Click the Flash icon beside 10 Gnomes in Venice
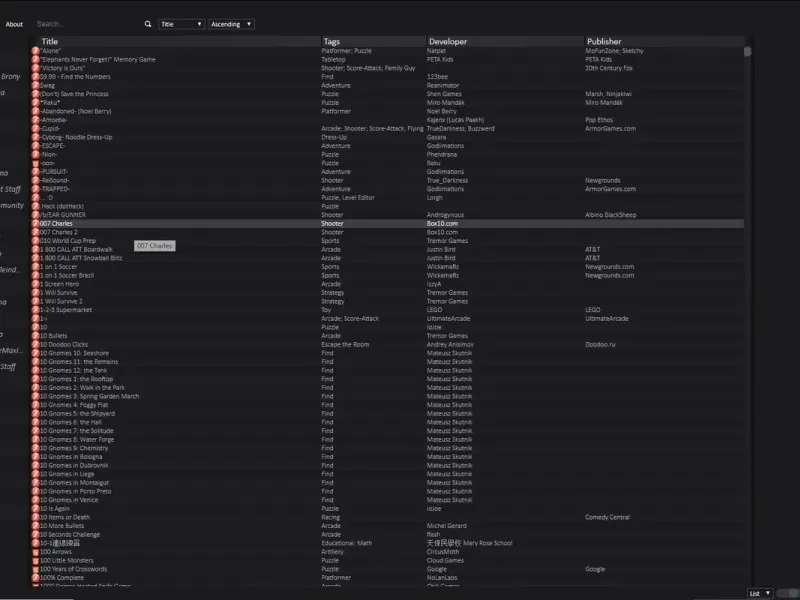Viewport: 800px width, 600px height. (x=36, y=500)
